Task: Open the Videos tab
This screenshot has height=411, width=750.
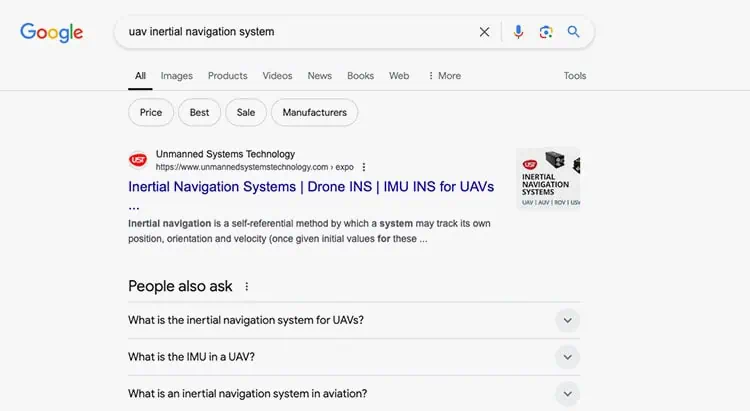Action: click(277, 76)
